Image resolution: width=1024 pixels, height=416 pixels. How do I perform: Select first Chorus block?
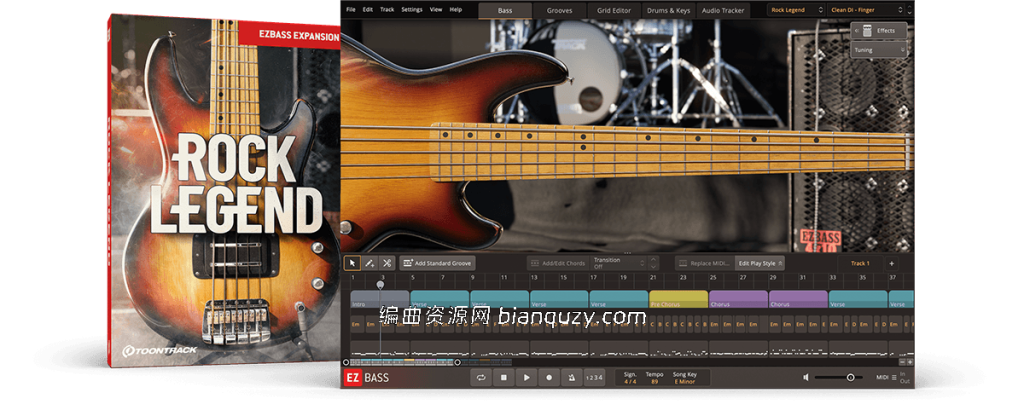tap(739, 299)
